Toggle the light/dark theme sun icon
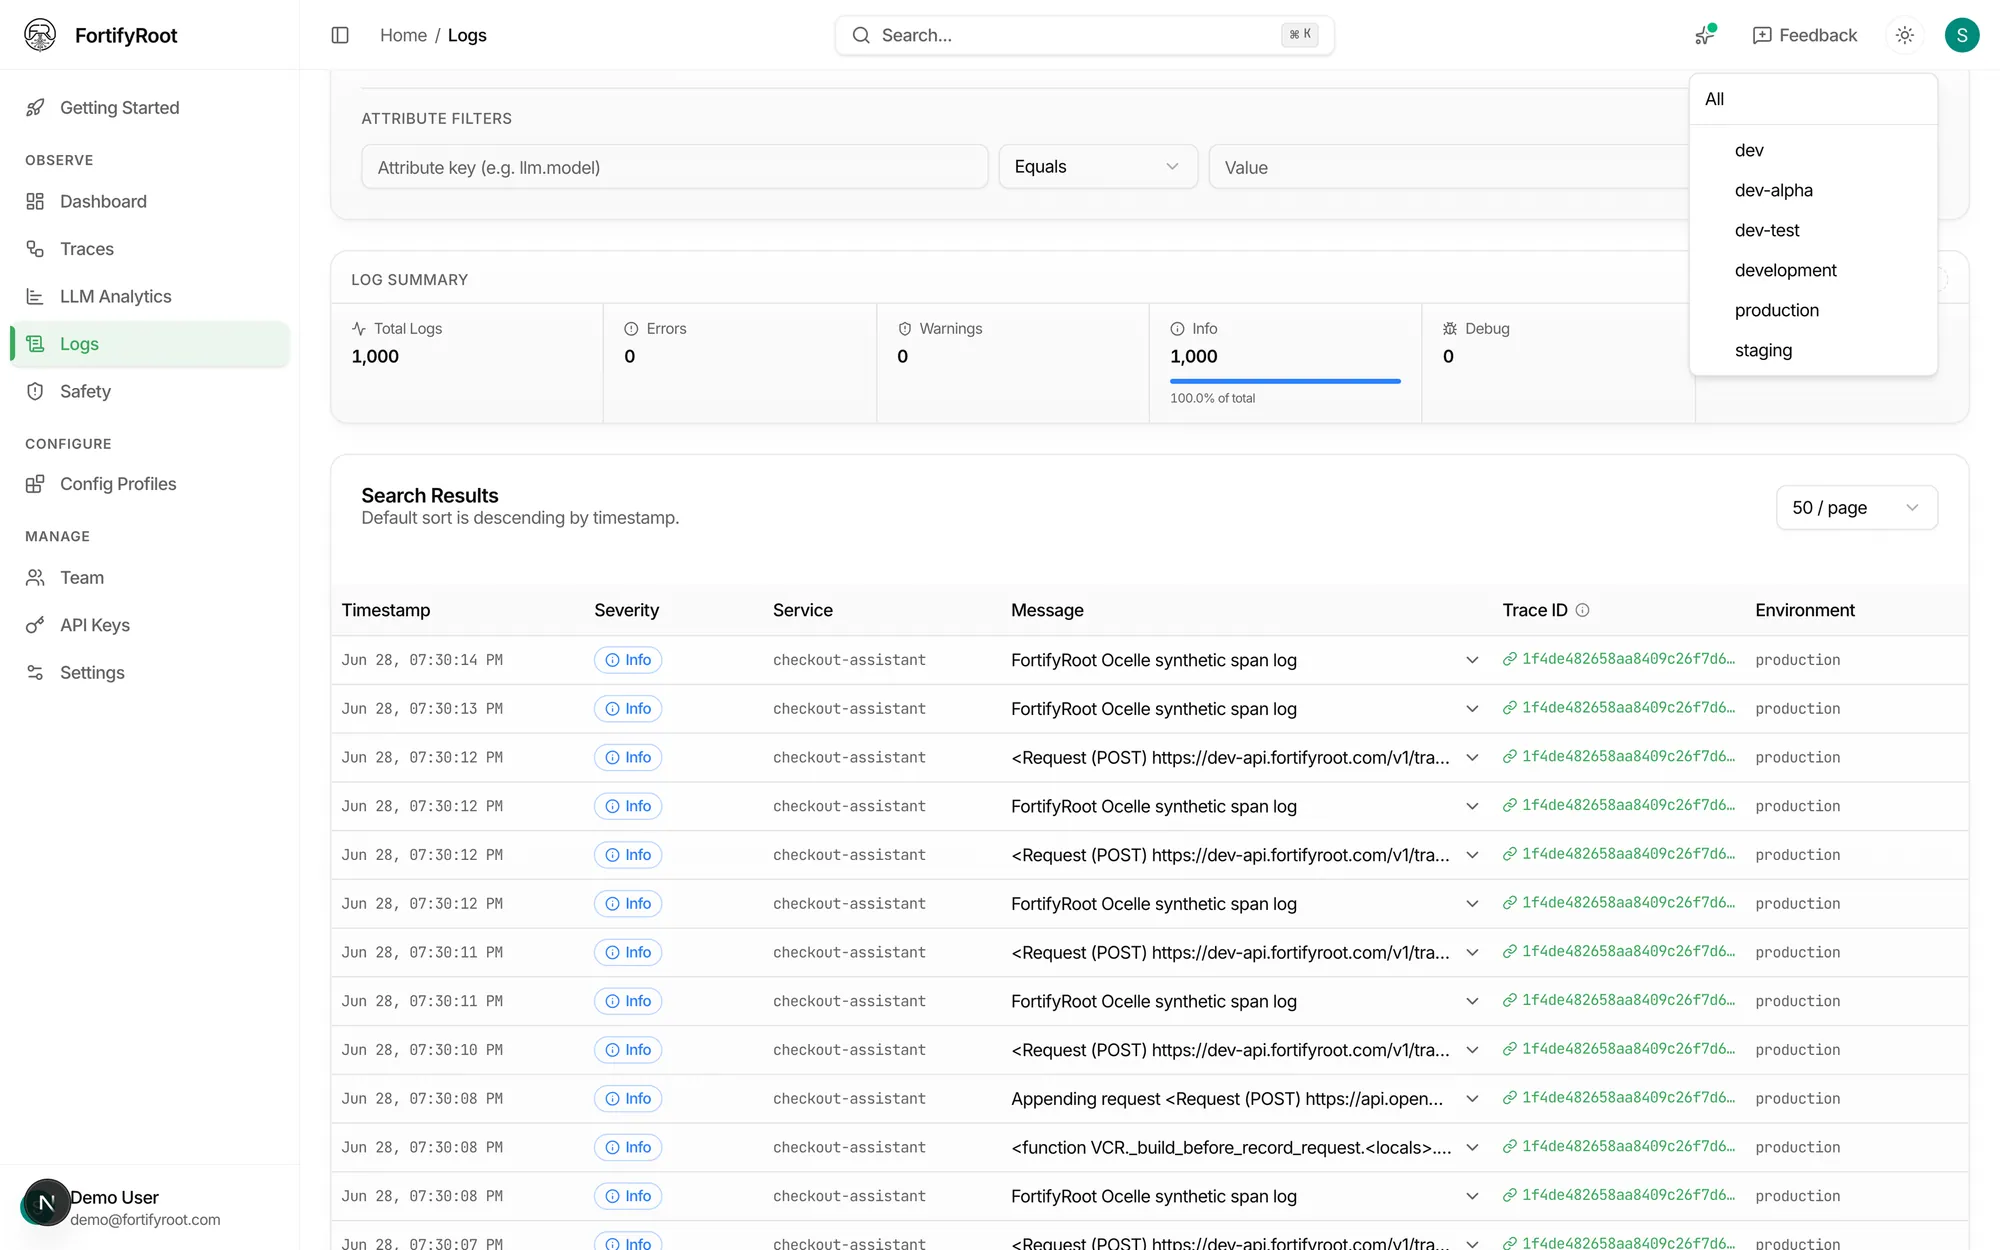The height and width of the screenshot is (1250, 2000). [1905, 35]
